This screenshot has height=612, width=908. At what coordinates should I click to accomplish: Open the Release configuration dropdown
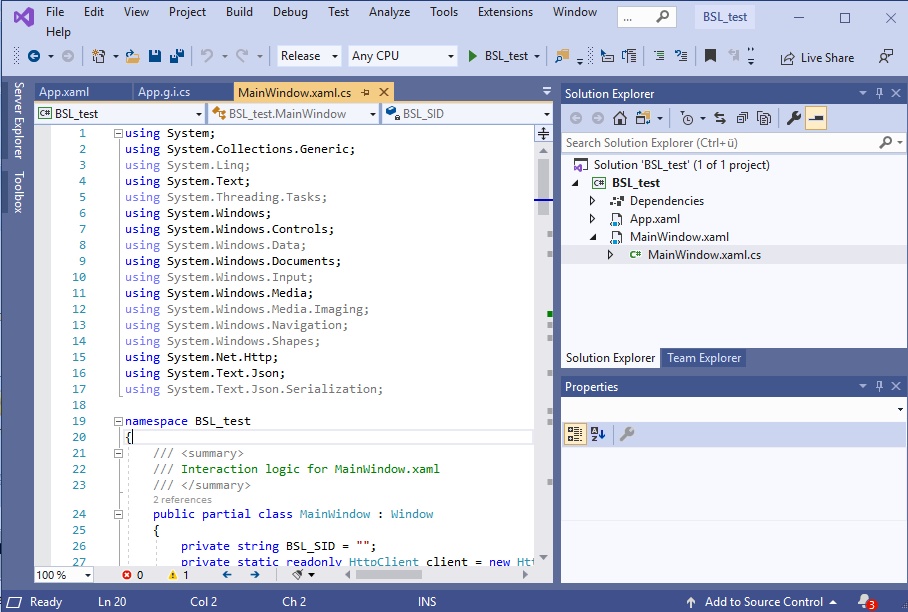[x=308, y=56]
